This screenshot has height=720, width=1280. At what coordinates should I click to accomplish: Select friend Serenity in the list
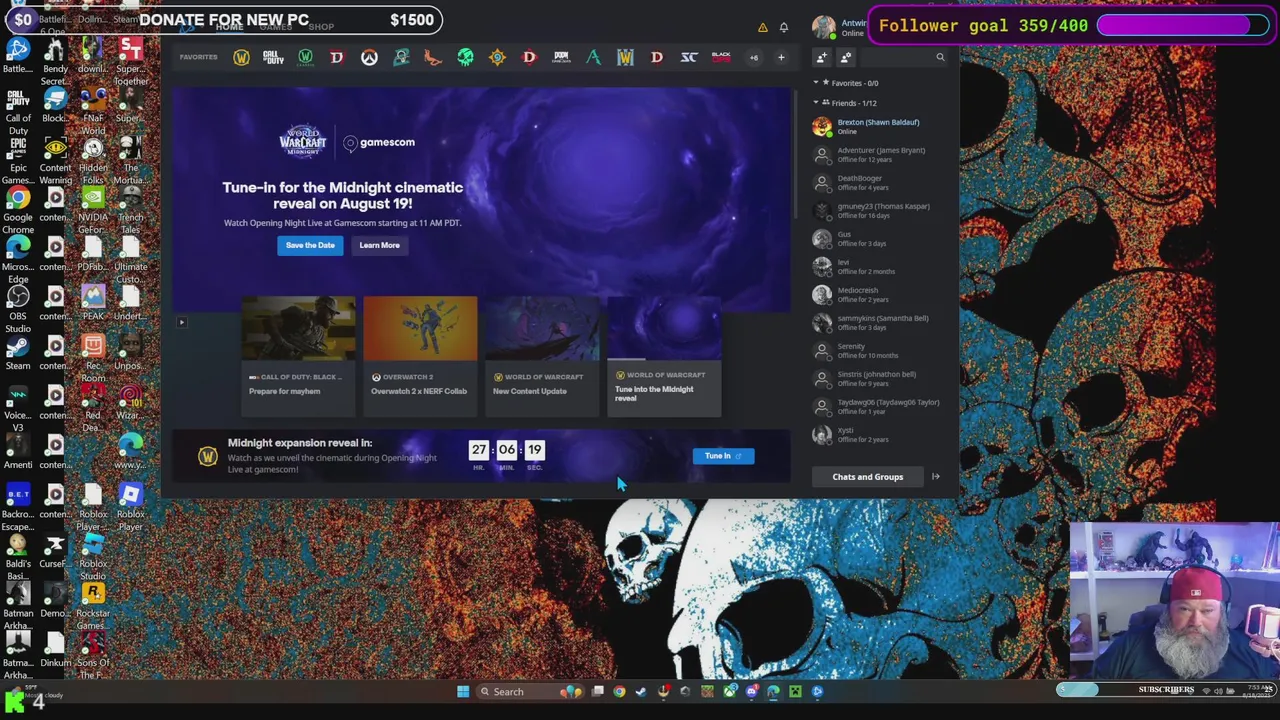click(878, 351)
